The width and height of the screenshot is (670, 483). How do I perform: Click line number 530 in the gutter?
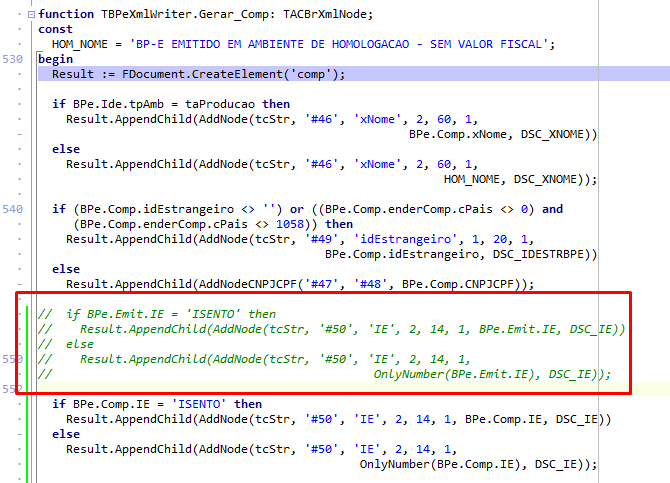click(12, 59)
